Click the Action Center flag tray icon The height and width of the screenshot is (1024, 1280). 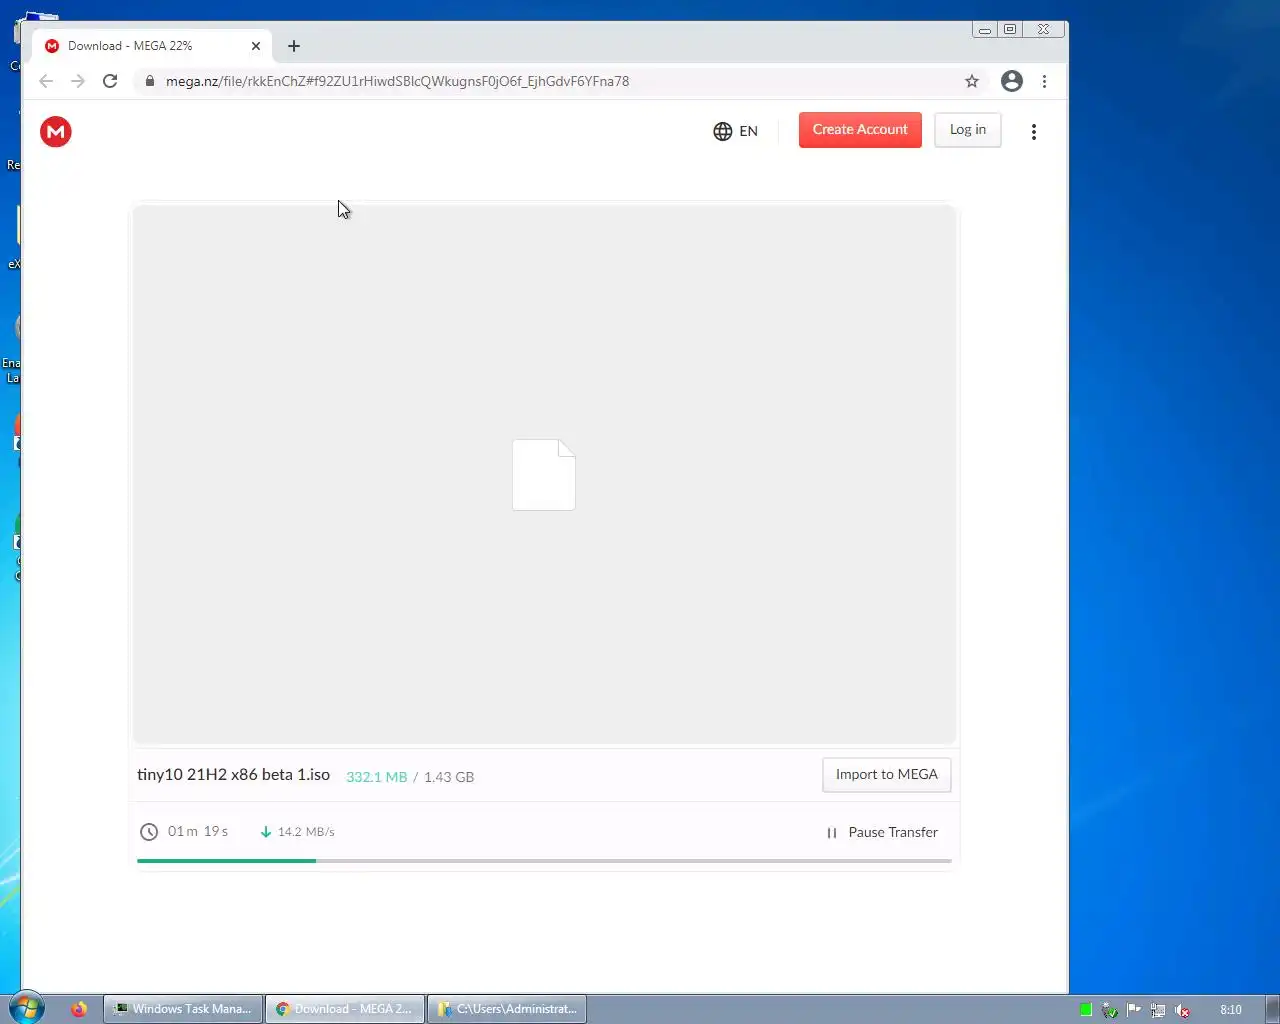click(1134, 1010)
